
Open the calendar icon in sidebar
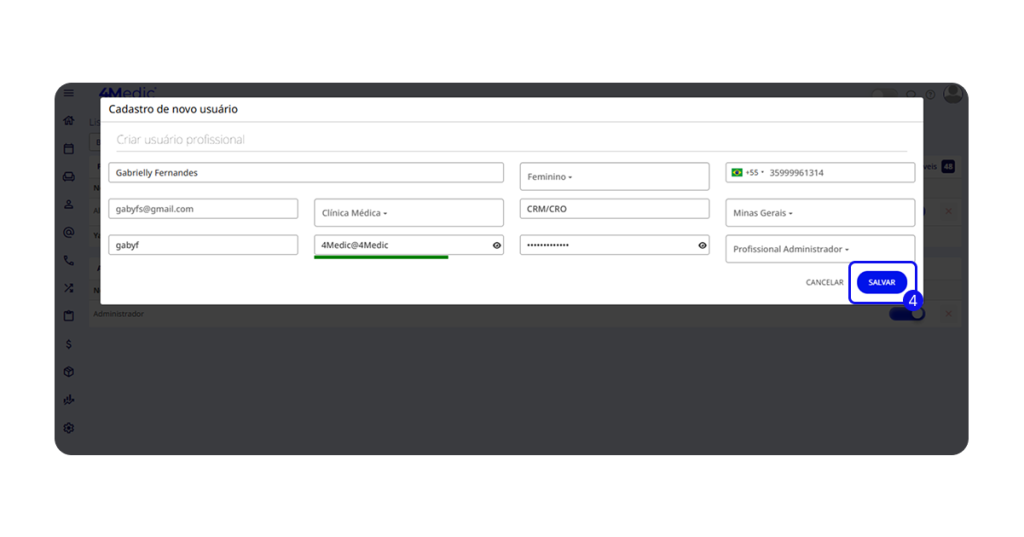click(x=68, y=149)
